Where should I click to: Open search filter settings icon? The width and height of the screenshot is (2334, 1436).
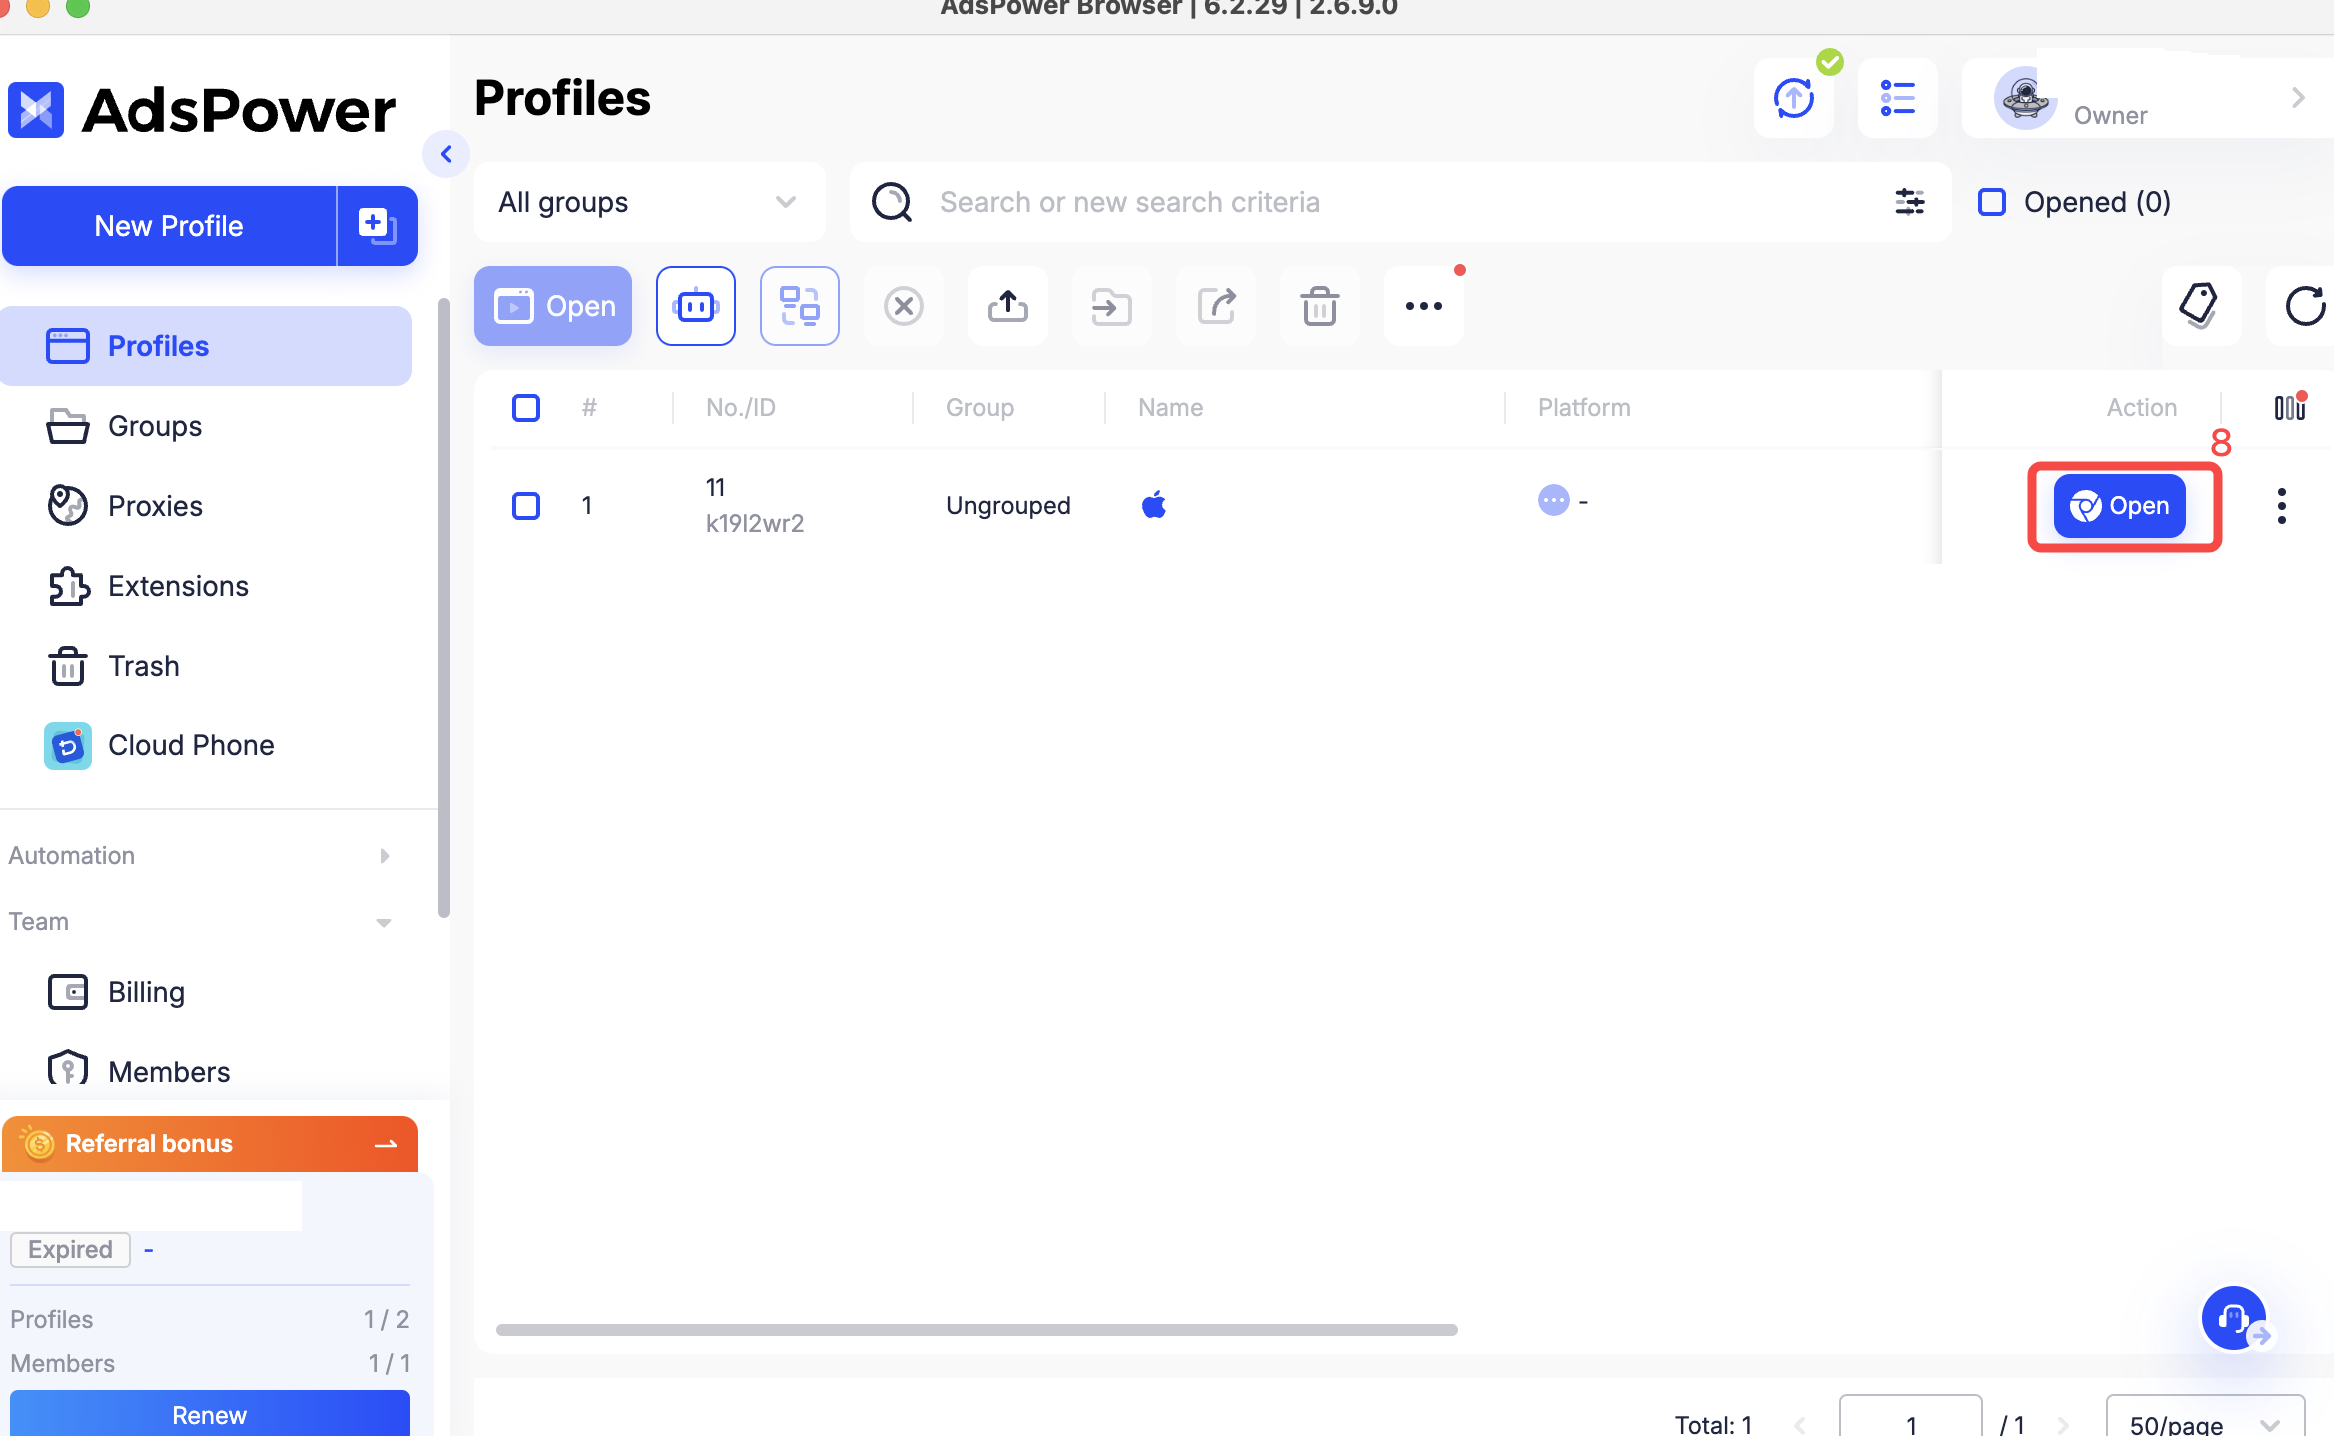(1909, 202)
